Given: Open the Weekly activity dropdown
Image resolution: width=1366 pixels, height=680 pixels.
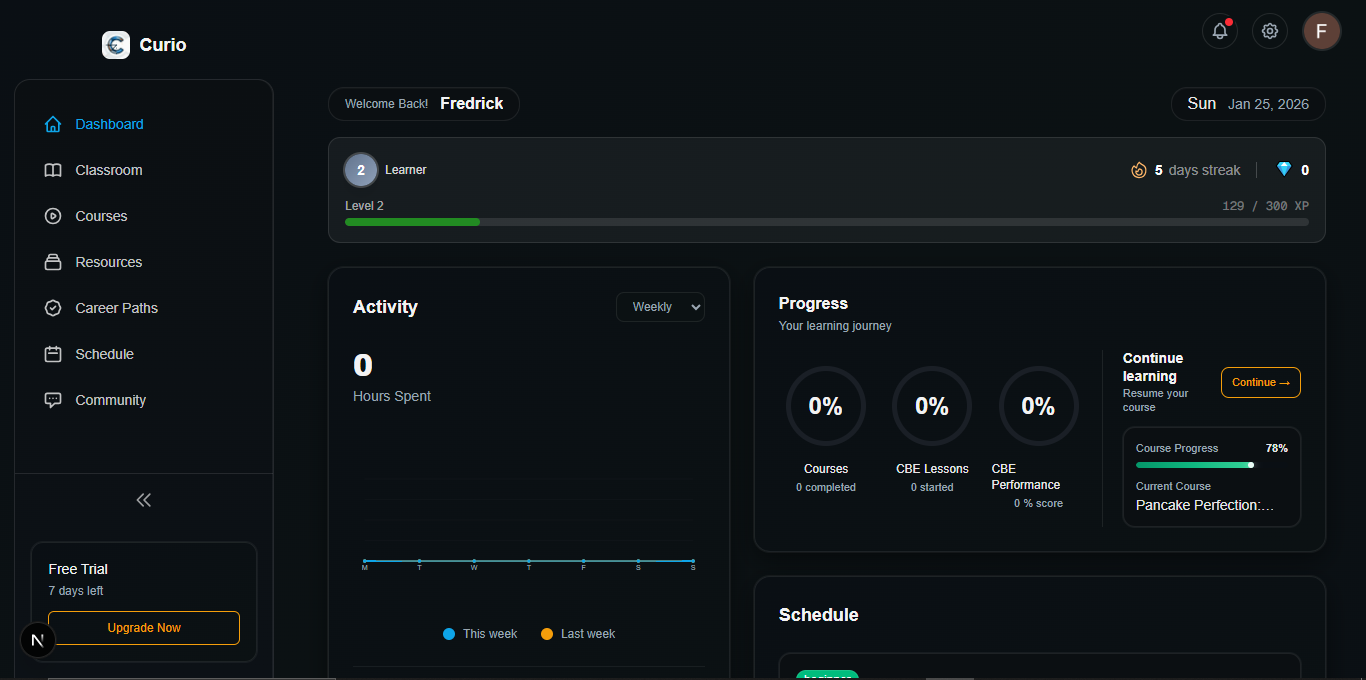Looking at the screenshot, I should pyautogui.click(x=660, y=307).
